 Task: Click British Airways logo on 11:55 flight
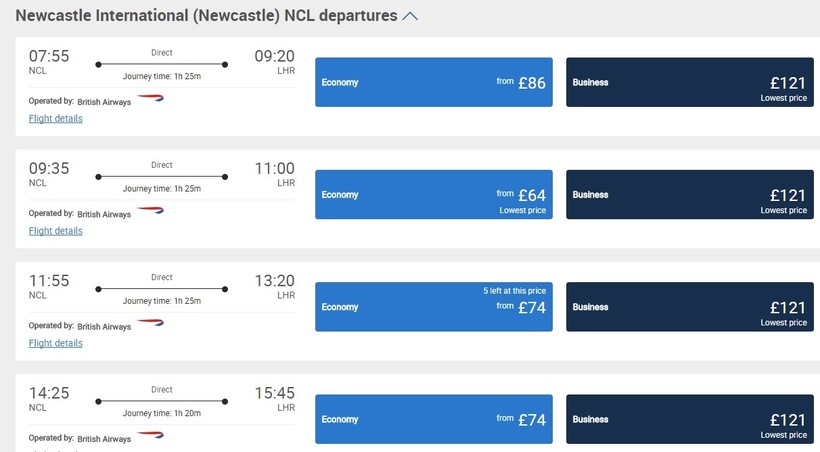click(x=150, y=324)
